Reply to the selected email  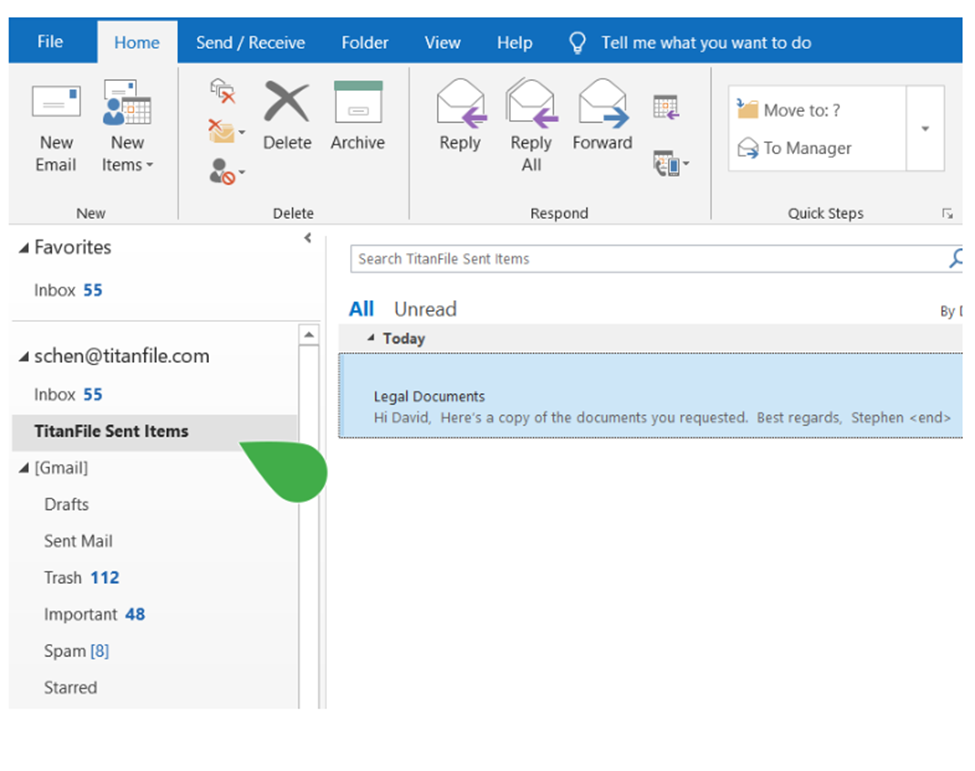[x=461, y=116]
